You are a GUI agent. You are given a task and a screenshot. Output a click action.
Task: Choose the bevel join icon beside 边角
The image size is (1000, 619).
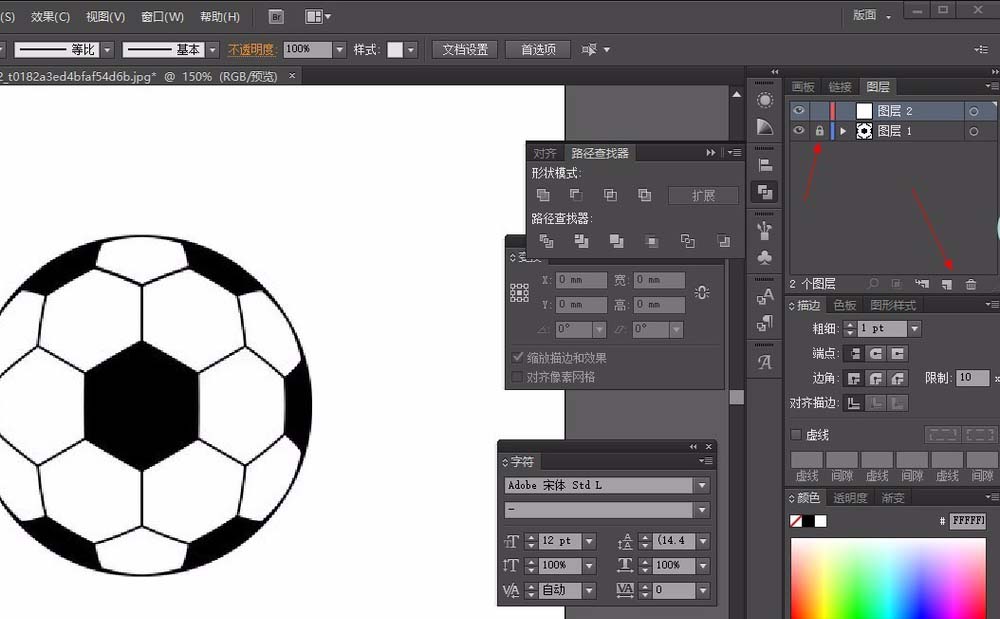[x=898, y=378]
